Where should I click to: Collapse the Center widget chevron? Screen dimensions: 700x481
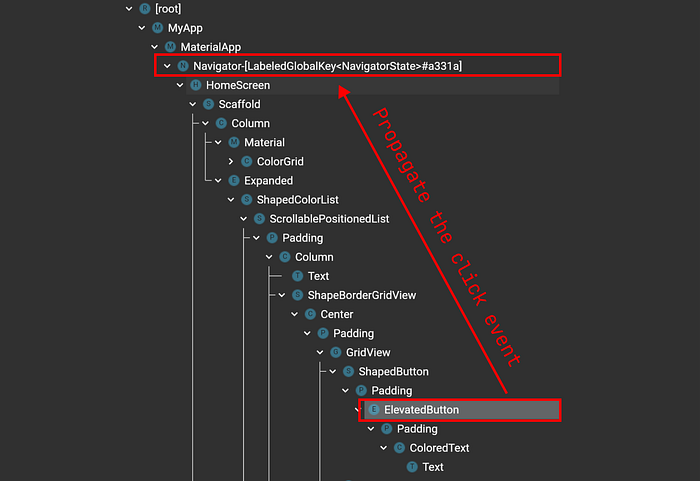[x=295, y=314]
